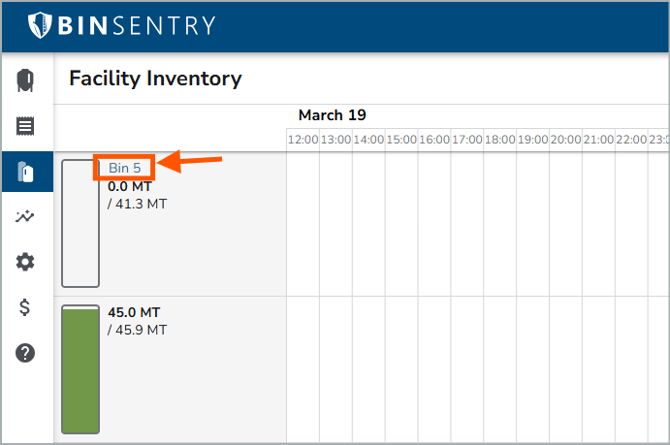Open the settings gear icon
670x445 pixels.
[x=26, y=262]
